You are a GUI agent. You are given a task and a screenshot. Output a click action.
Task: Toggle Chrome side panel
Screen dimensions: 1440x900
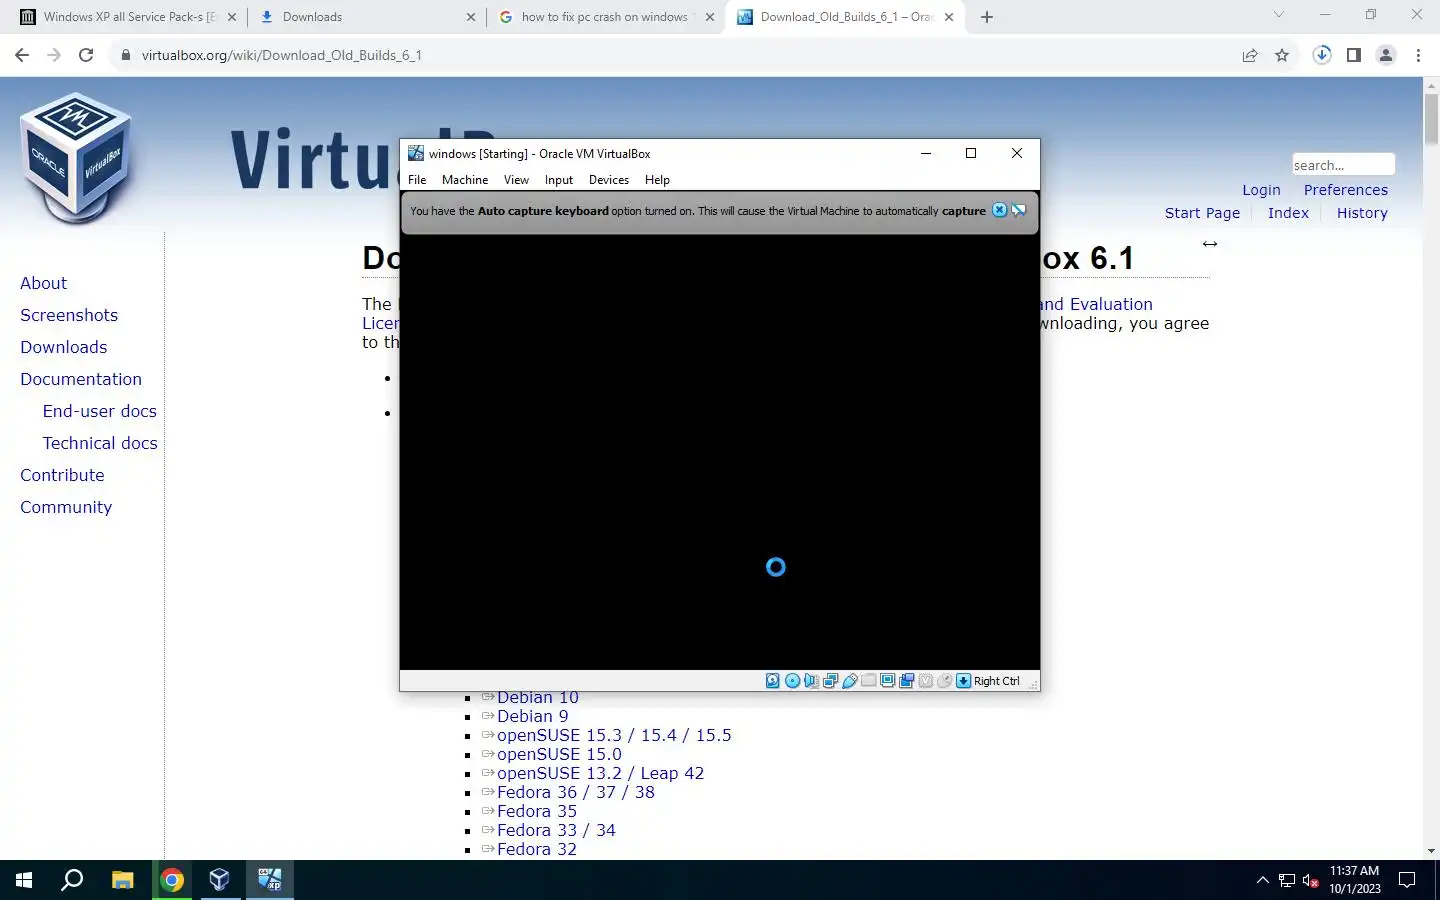tap(1354, 55)
